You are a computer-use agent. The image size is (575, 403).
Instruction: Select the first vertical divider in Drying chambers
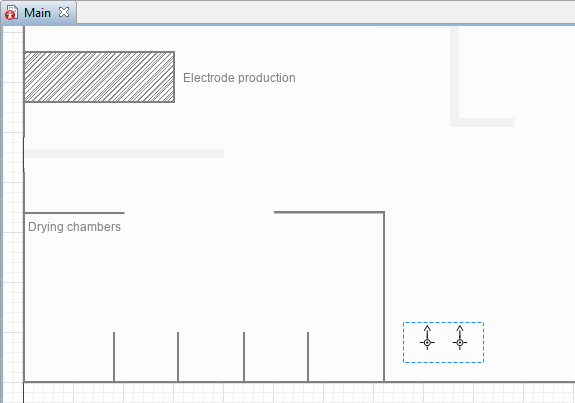click(x=114, y=357)
